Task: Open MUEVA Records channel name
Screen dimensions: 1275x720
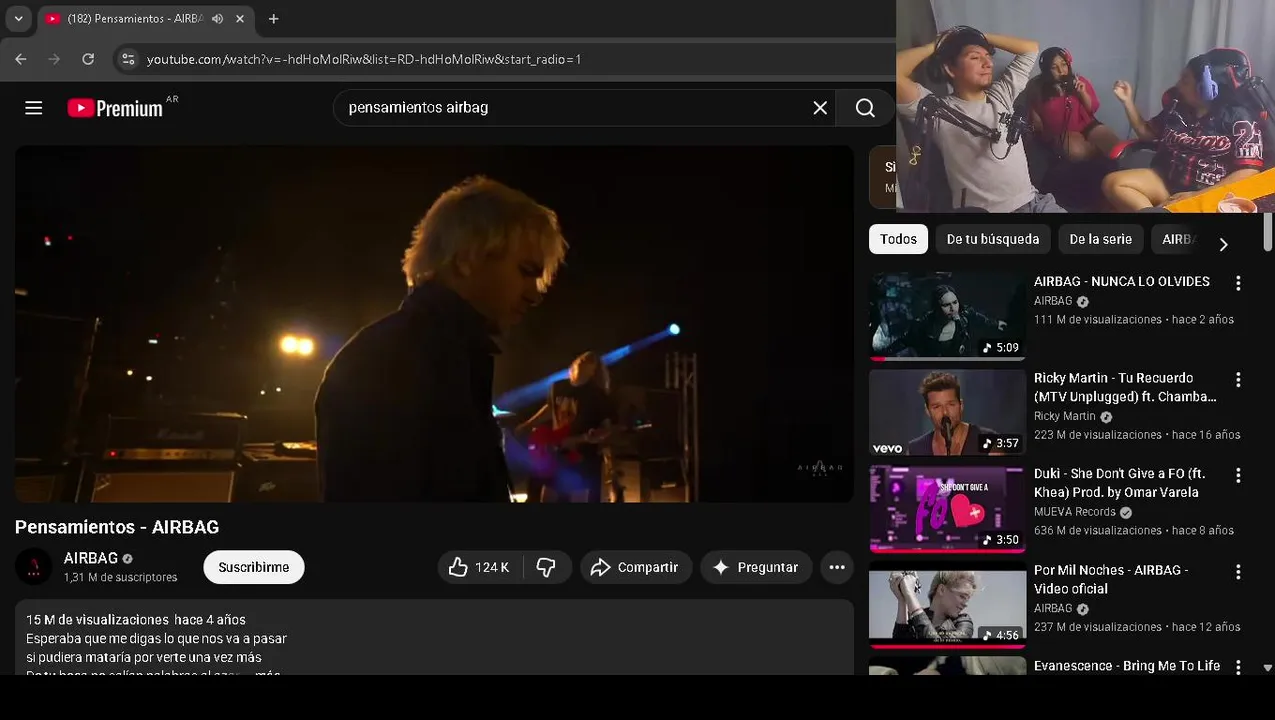Action: coord(1074,512)
